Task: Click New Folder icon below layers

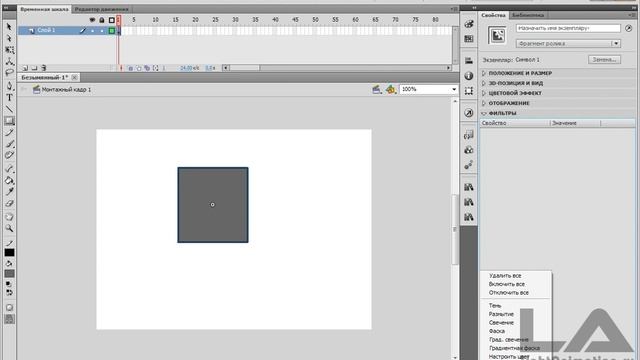Action: tap(34, 68)
